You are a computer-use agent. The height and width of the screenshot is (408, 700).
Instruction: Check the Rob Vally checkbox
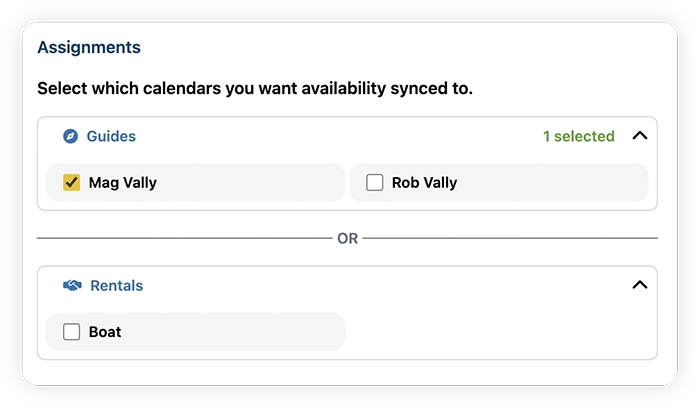(375, 183)
